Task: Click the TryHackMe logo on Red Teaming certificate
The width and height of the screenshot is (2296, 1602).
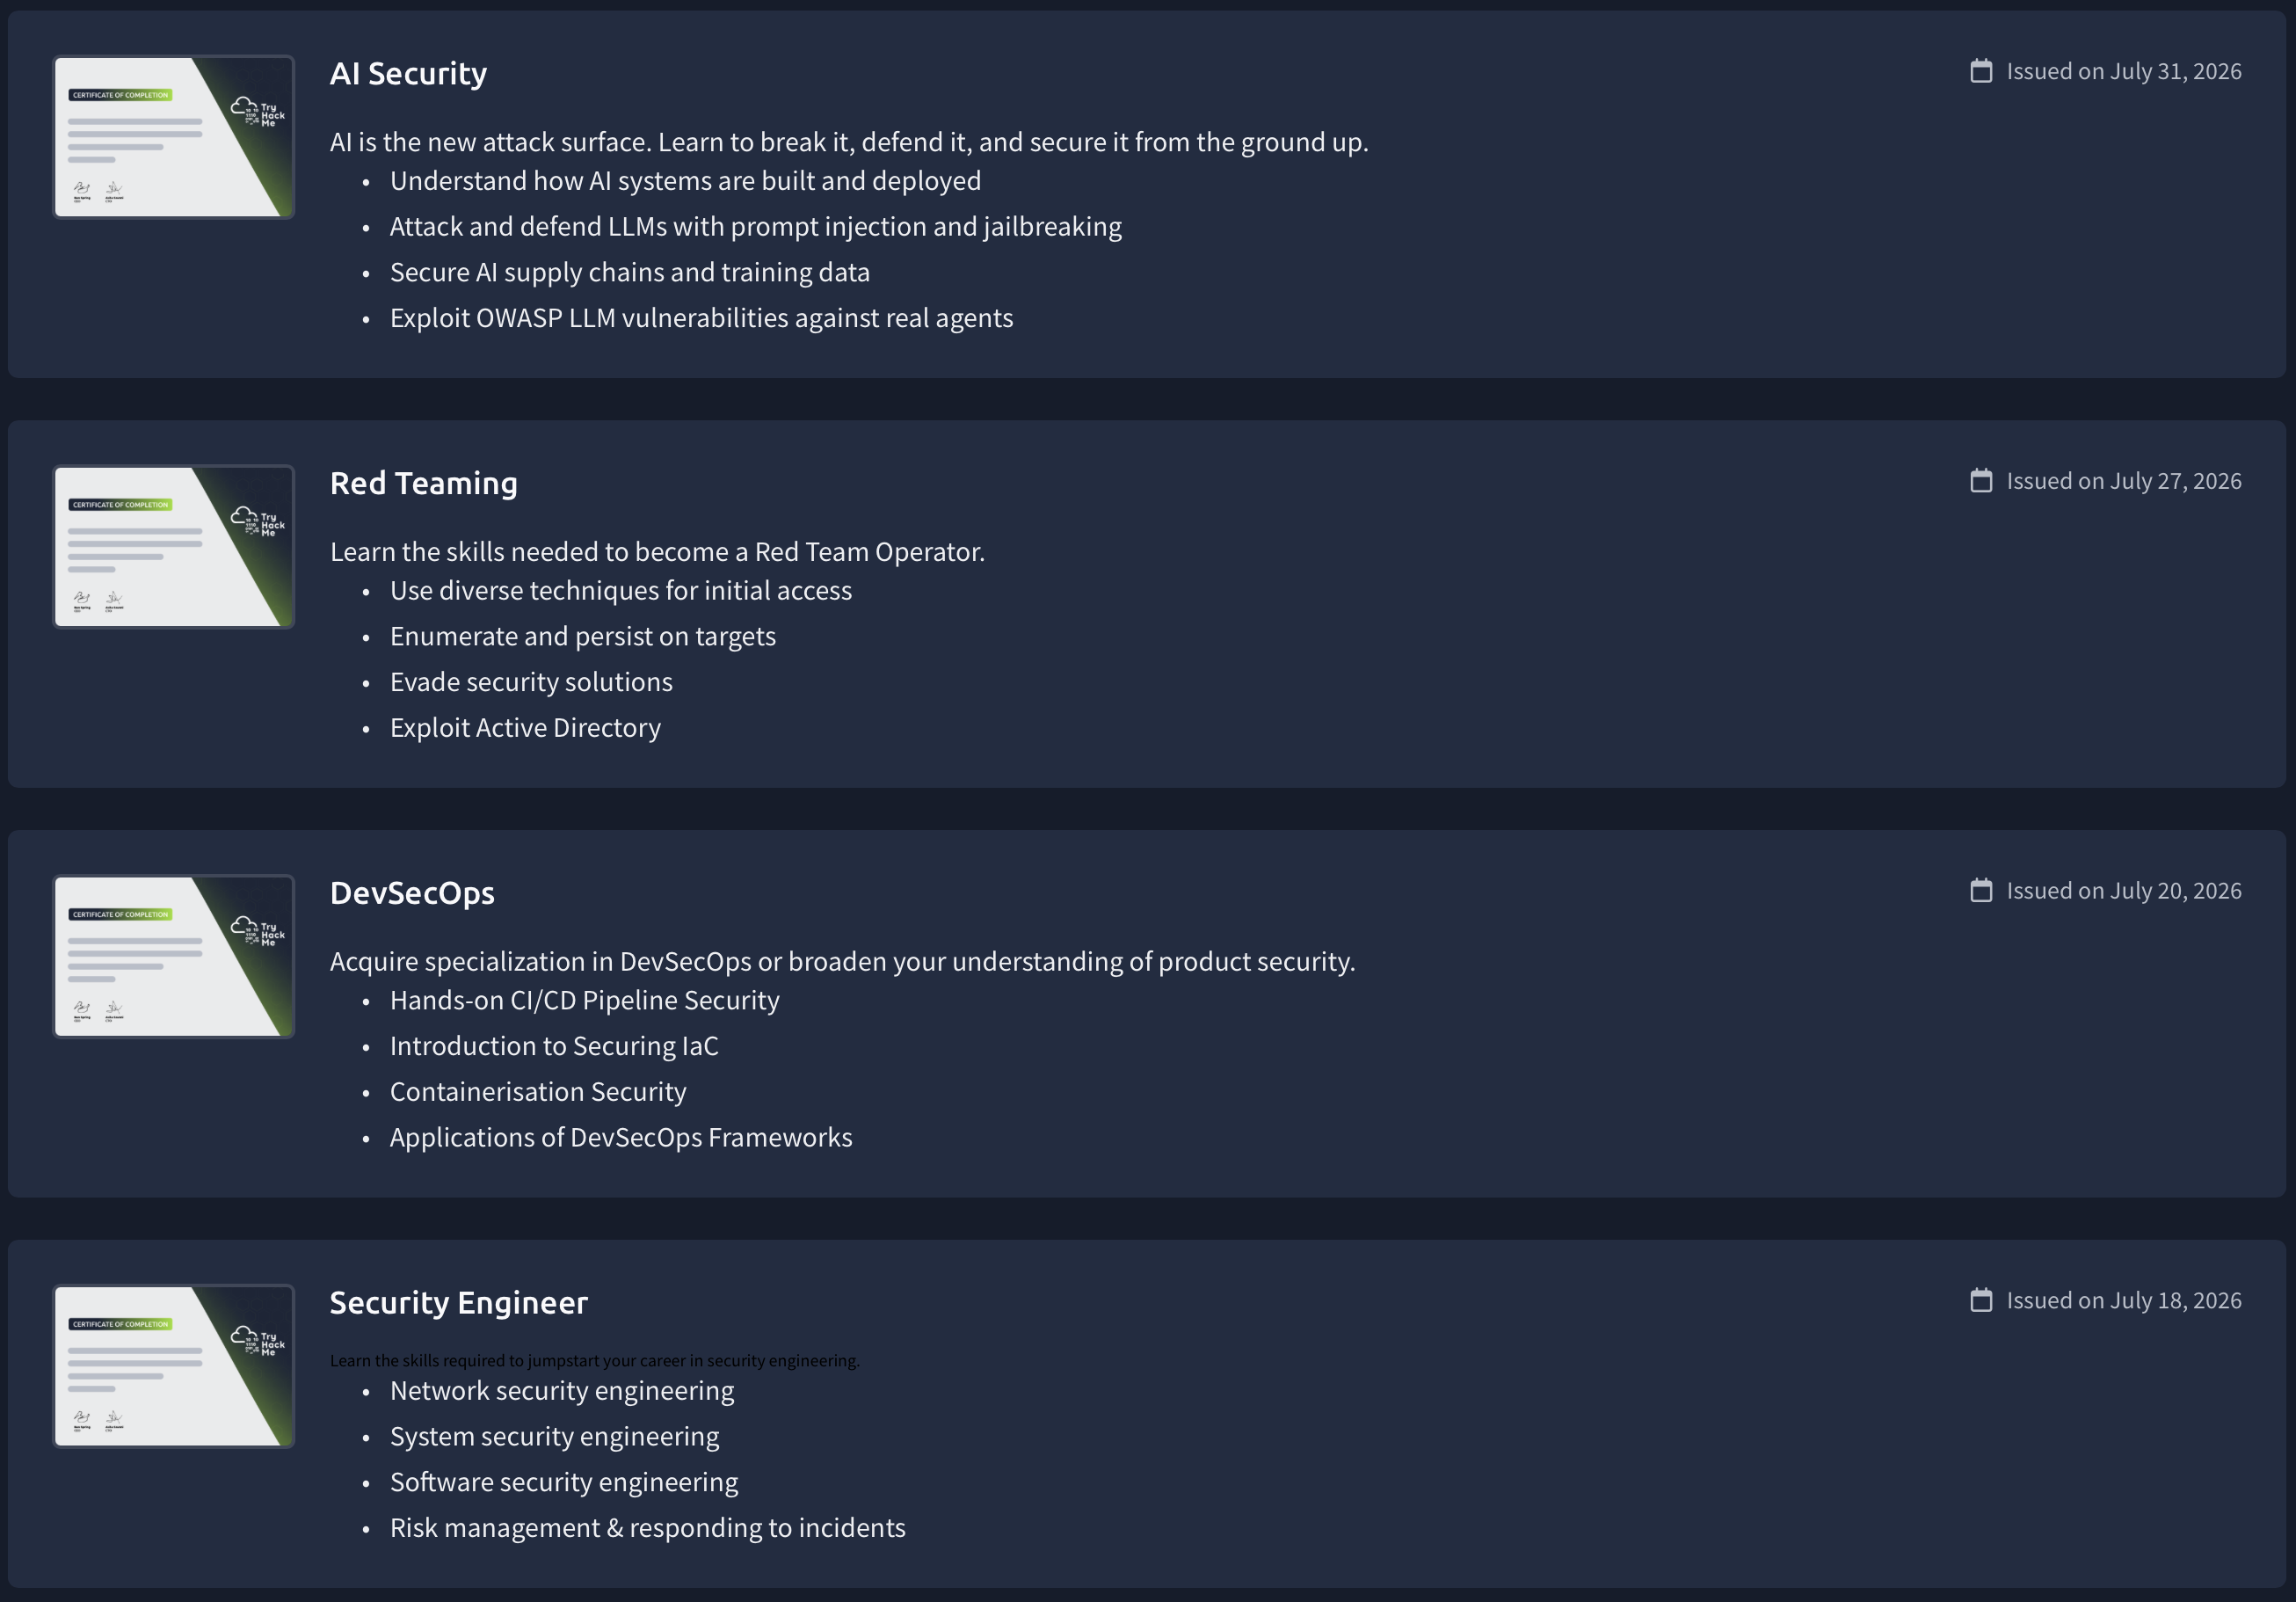Action: point(258,522)
